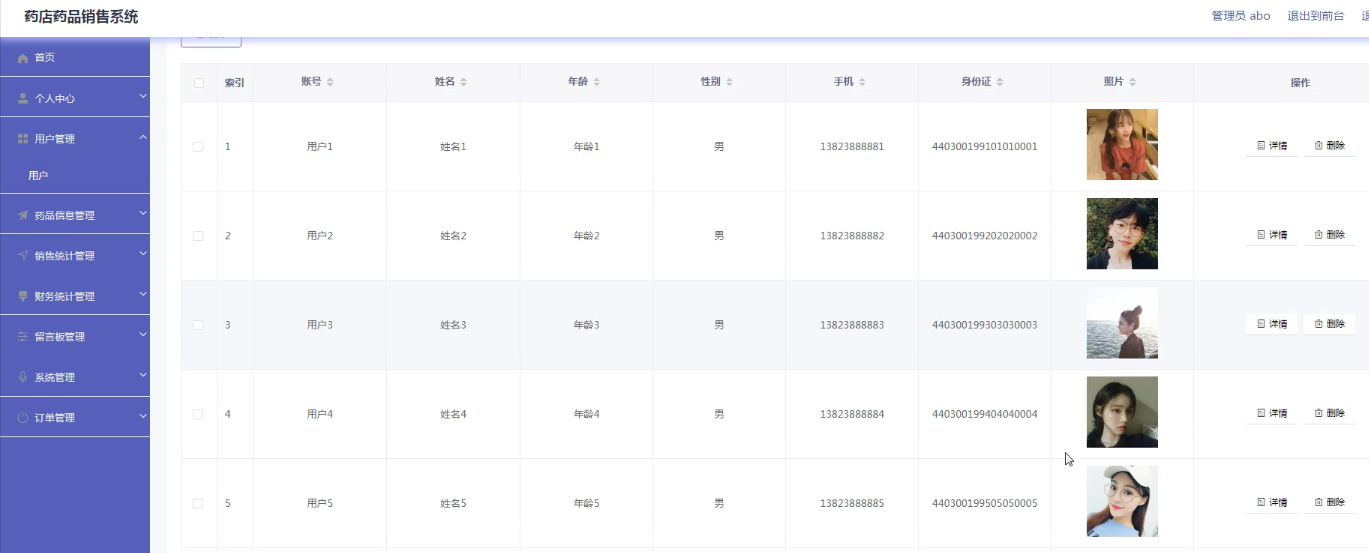Sort by 手机 column arrows
Screen dimensions: 1369x553
(x=862, y=82)
